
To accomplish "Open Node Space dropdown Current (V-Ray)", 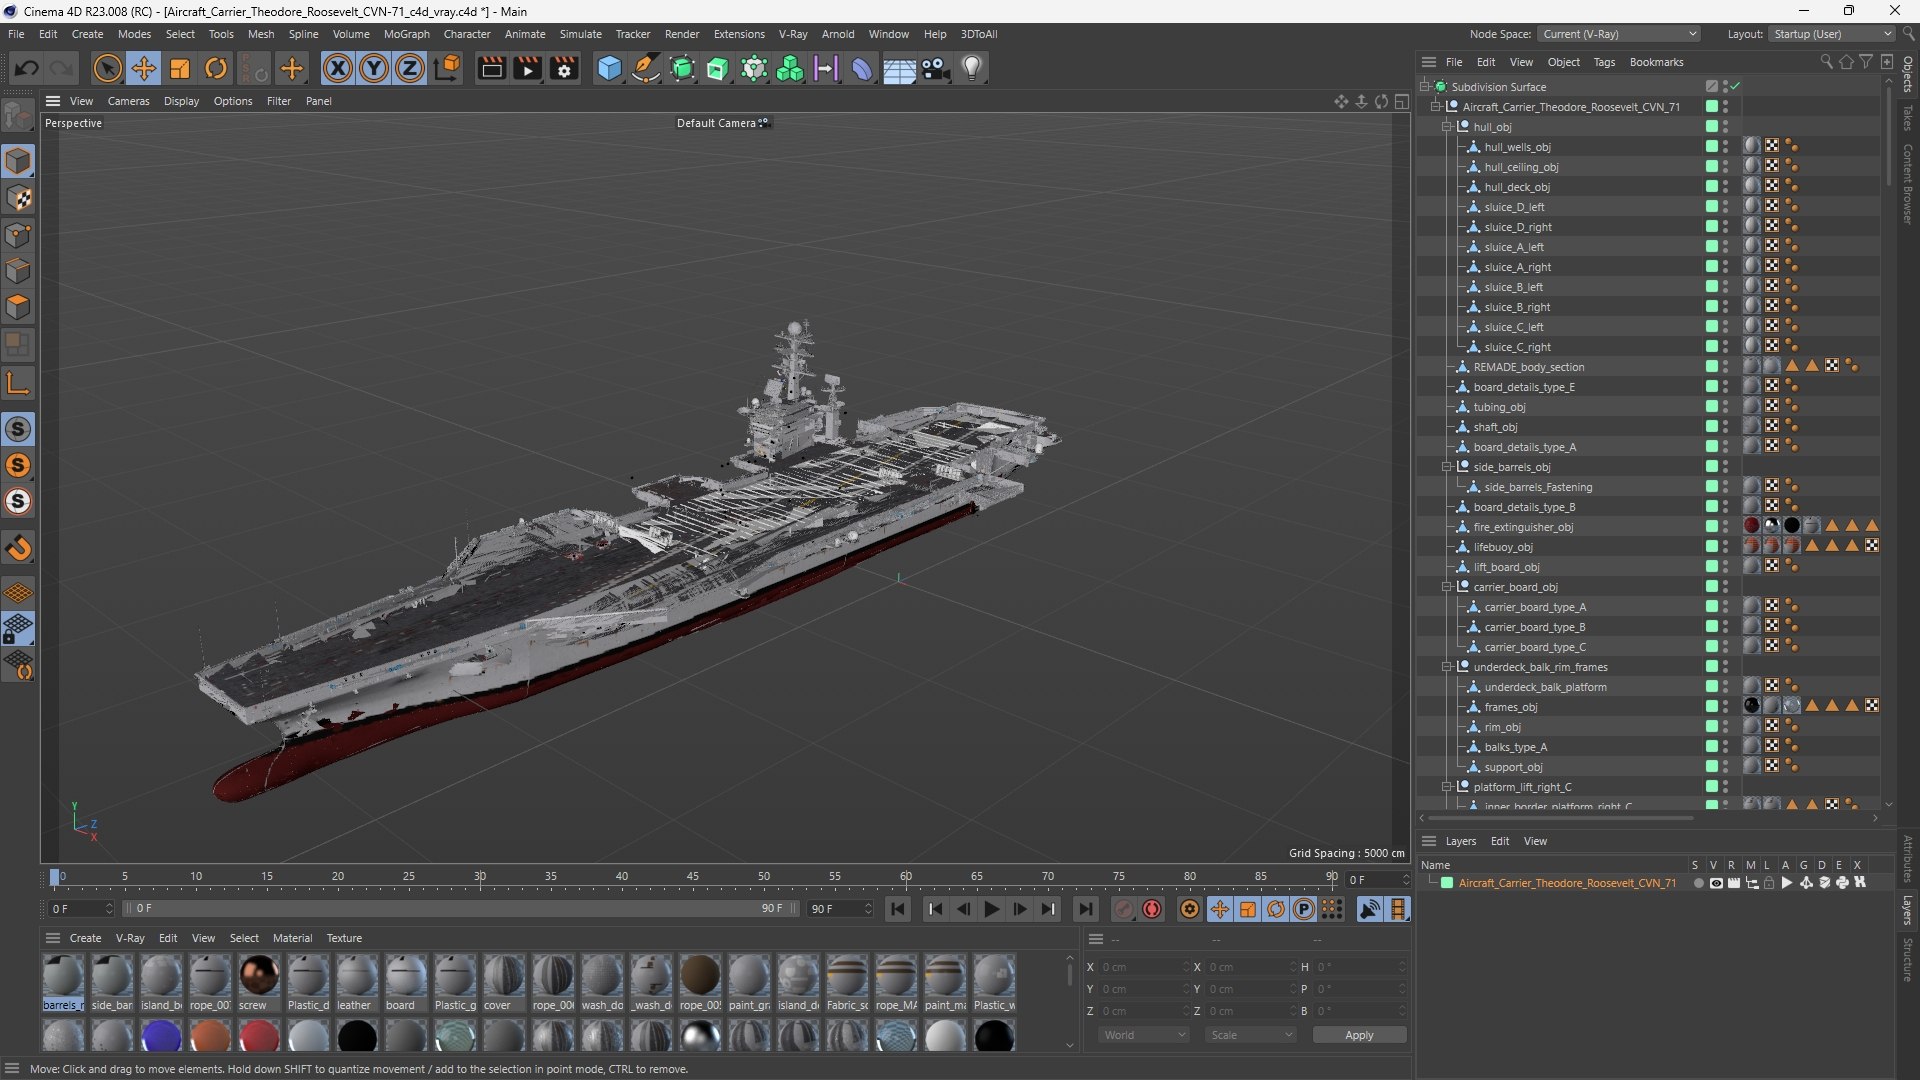I will click(1619, 34).
